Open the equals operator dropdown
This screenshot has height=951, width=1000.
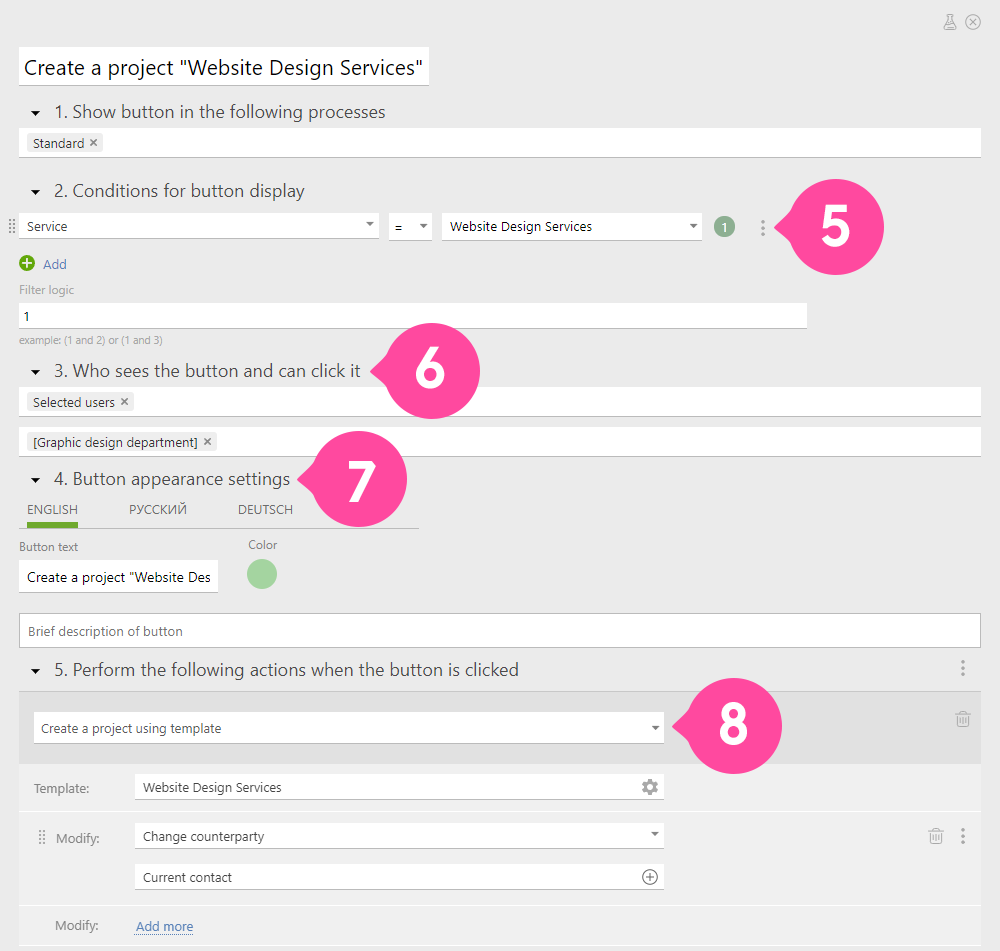pyautogui.click(x=410, y=226)
